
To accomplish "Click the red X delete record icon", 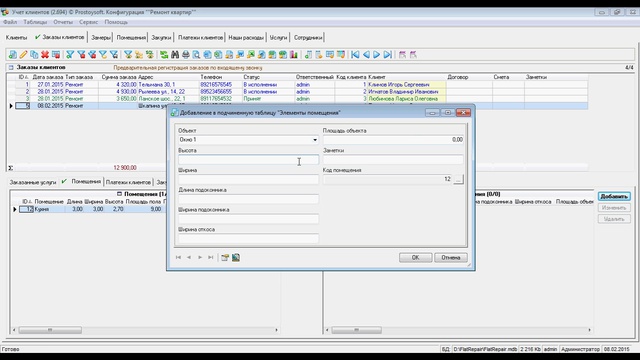I will coord(45,54).
